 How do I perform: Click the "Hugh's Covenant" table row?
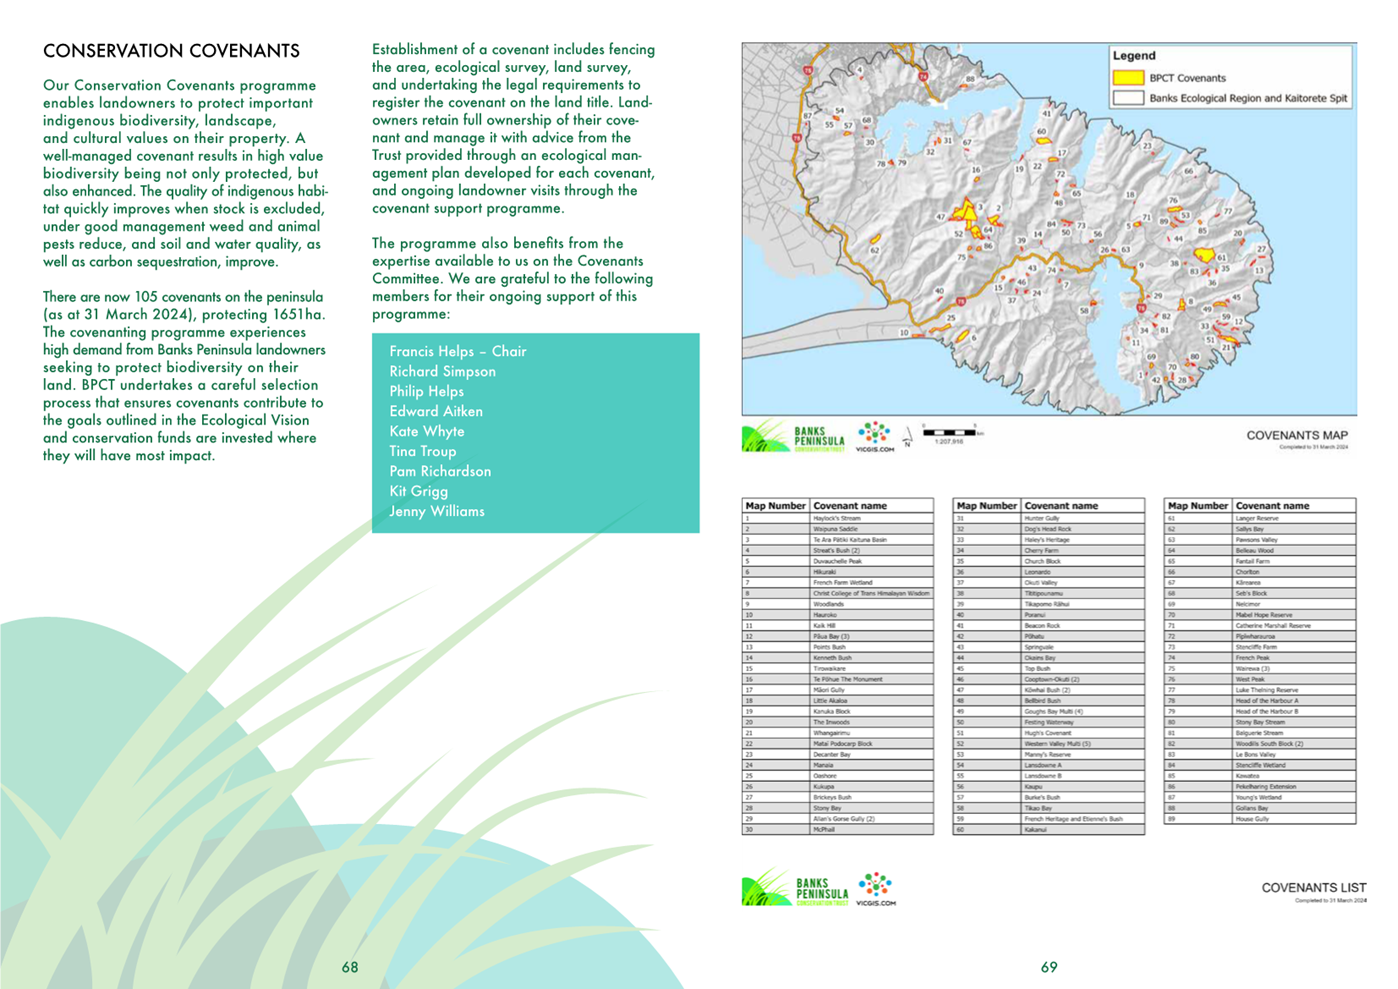point(1049,732)
